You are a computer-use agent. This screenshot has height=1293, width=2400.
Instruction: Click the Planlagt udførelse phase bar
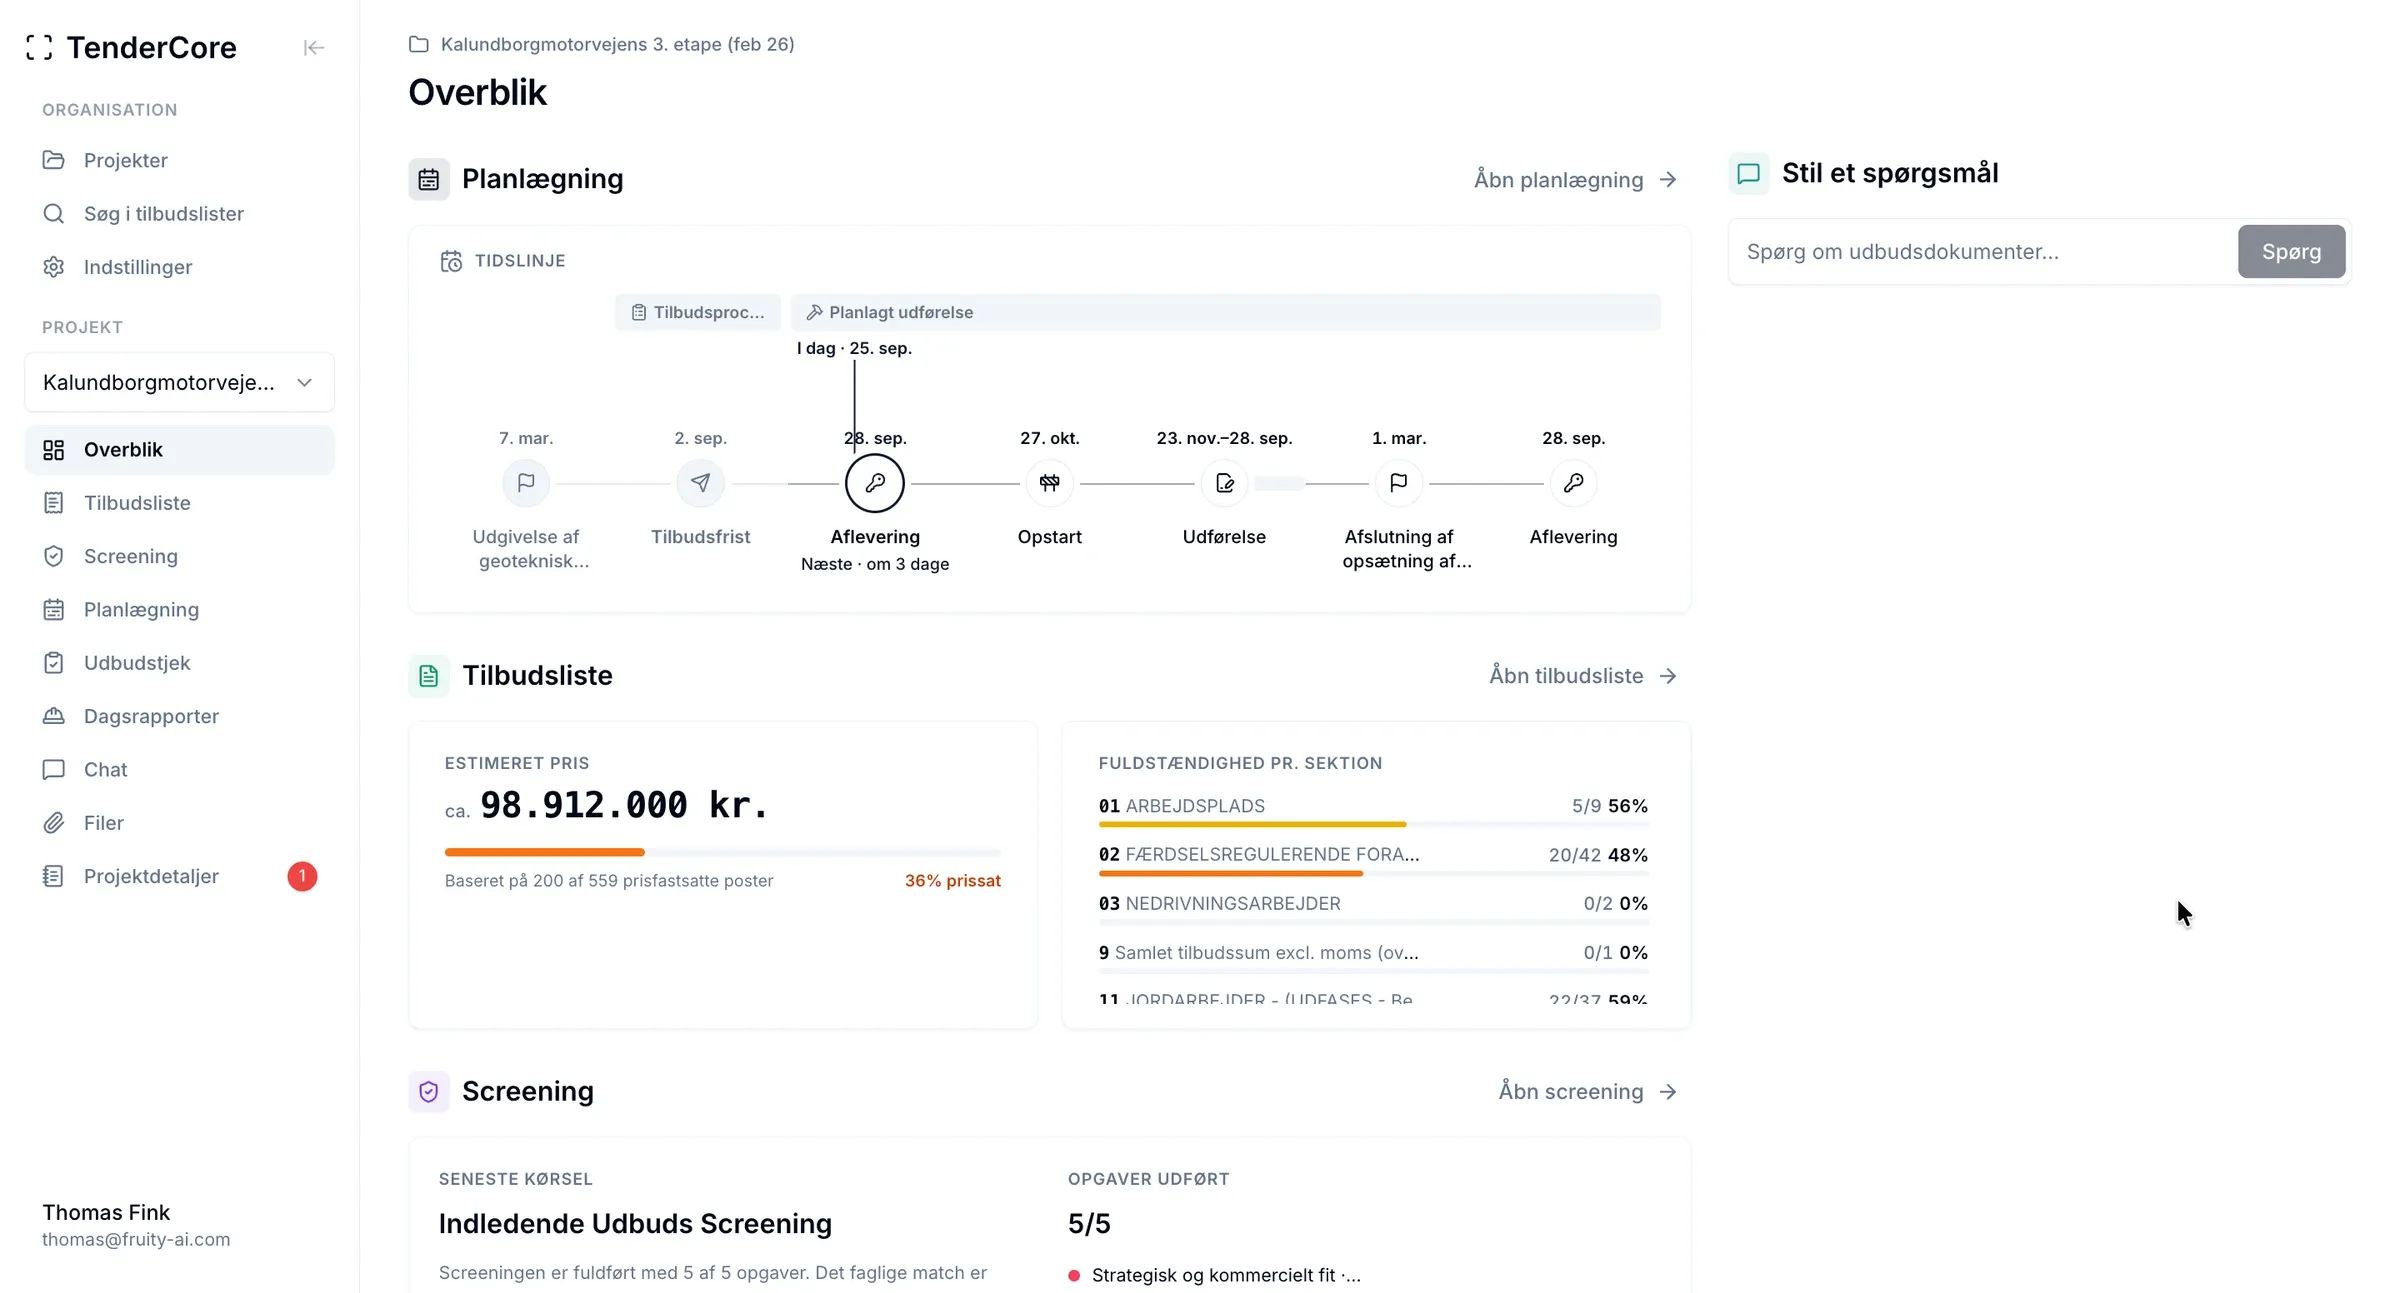(1225, 312)
